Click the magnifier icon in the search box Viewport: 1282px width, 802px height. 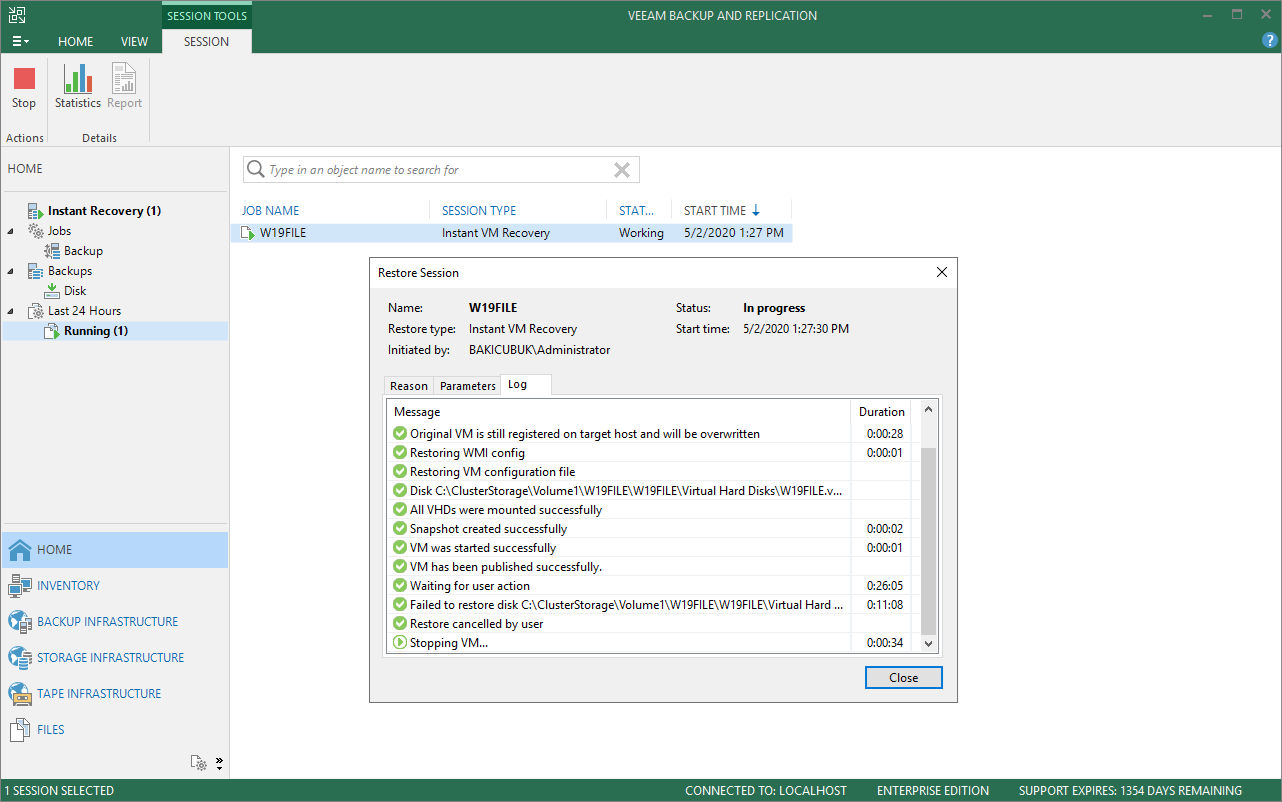(x=256, y=170)
